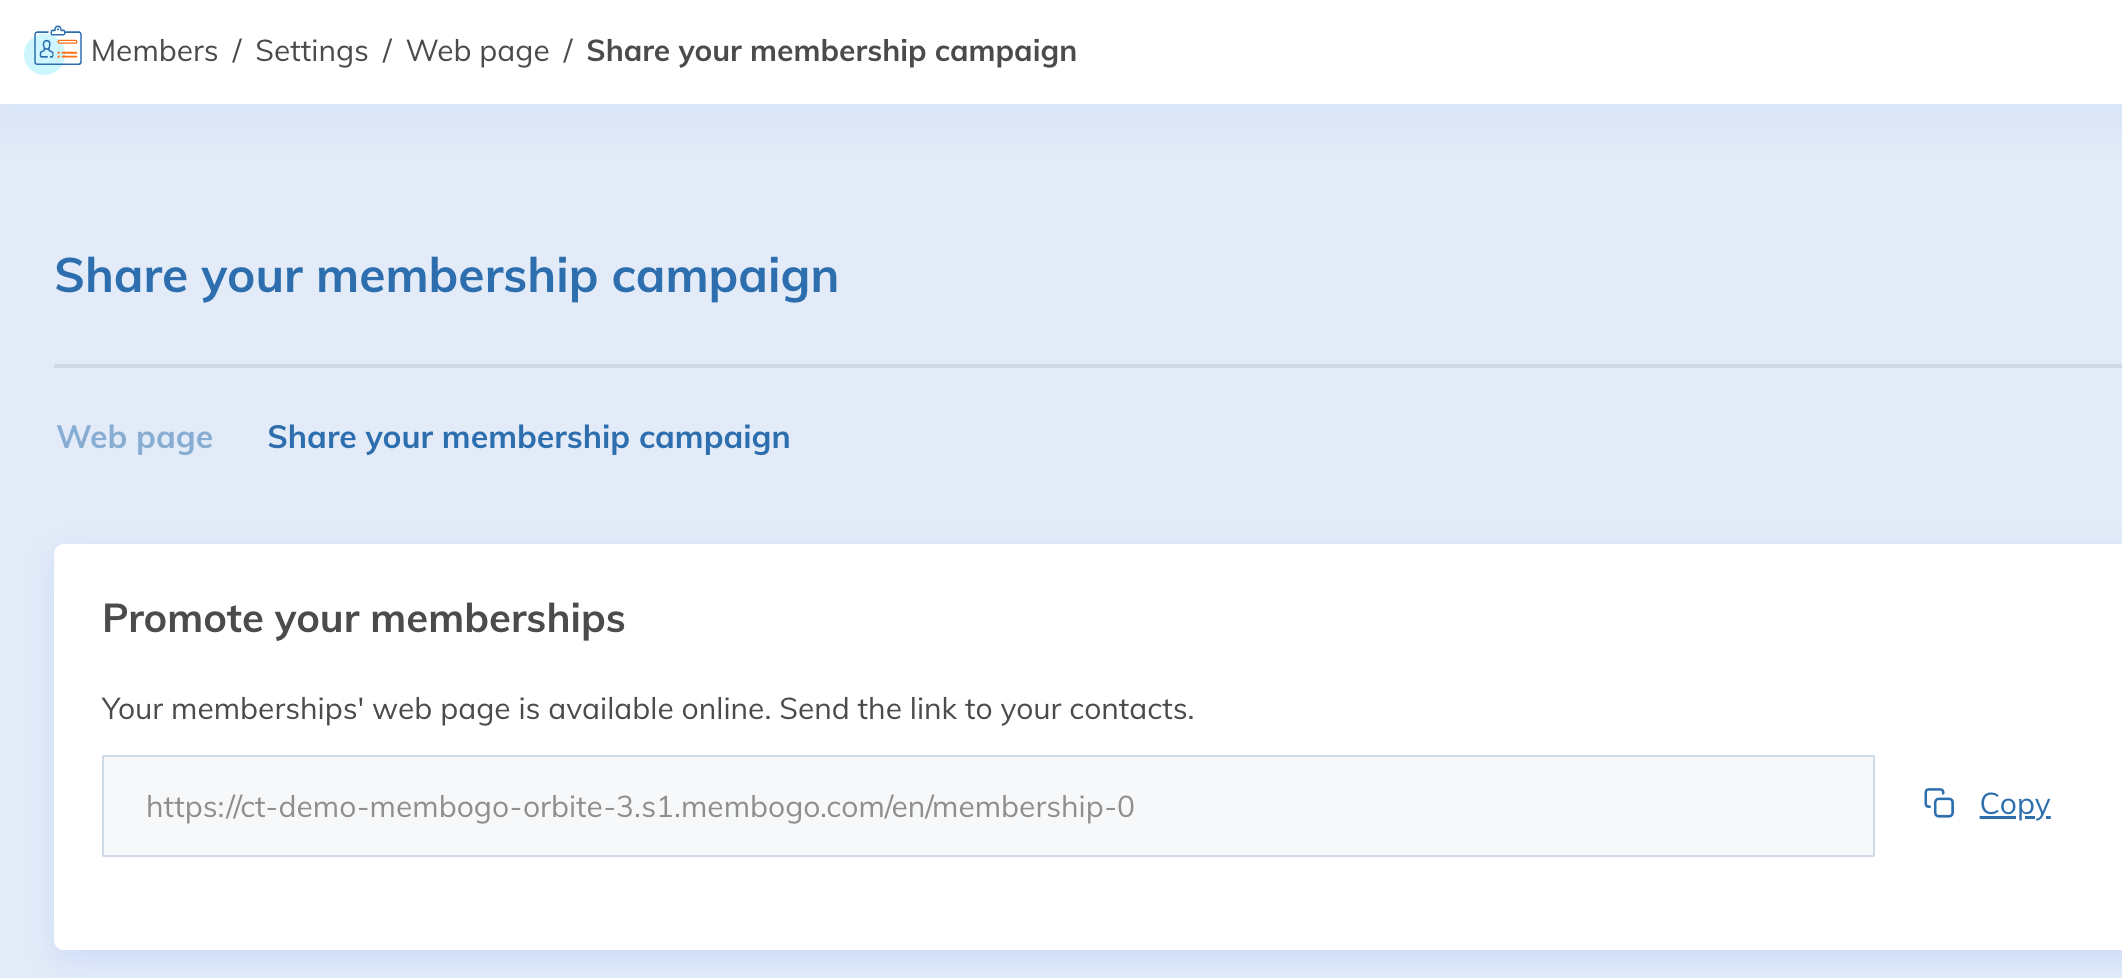Click the 'Promote your memberships' card heading

pos(363,619)
